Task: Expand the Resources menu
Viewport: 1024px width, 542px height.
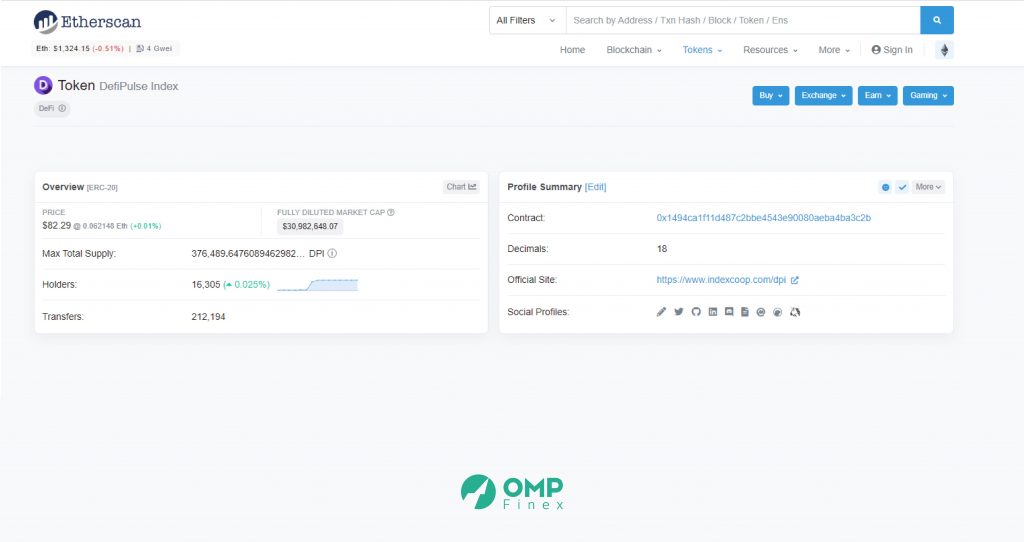Action: [x=770, y=50]
